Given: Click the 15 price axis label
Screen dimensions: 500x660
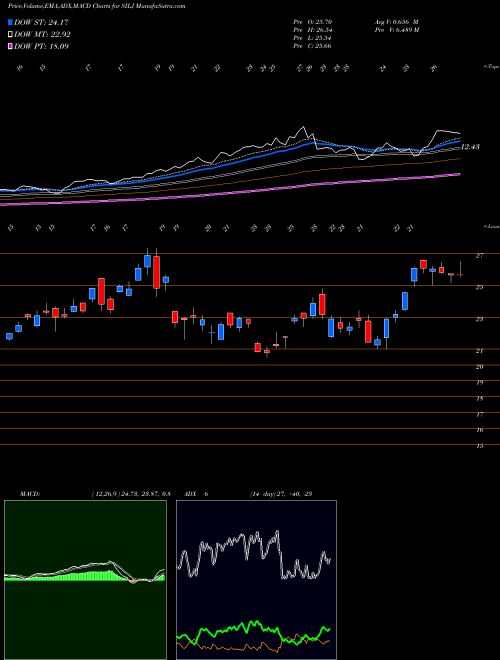Looking at the screenshot, I should (480, 446).
